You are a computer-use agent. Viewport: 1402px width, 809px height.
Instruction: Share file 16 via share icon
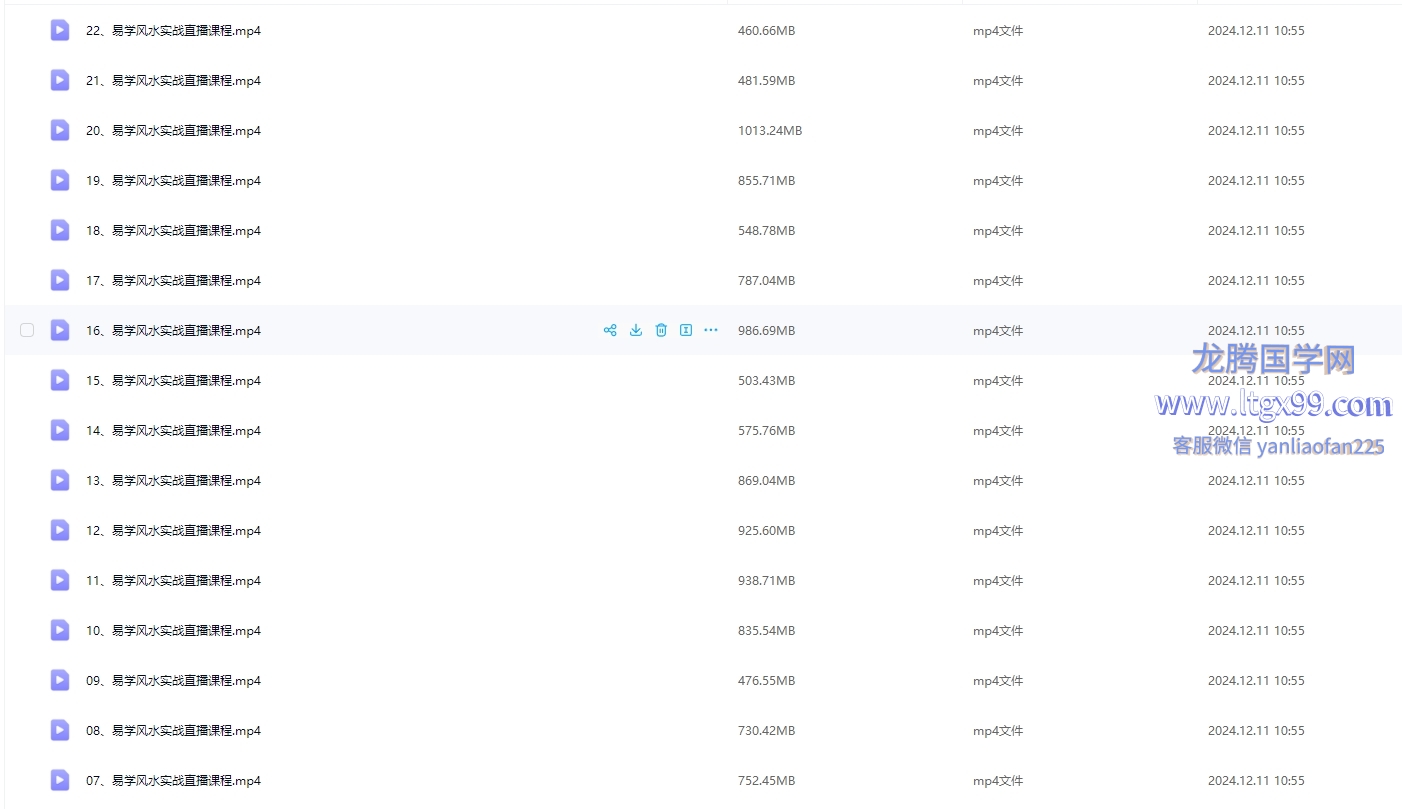610,330
